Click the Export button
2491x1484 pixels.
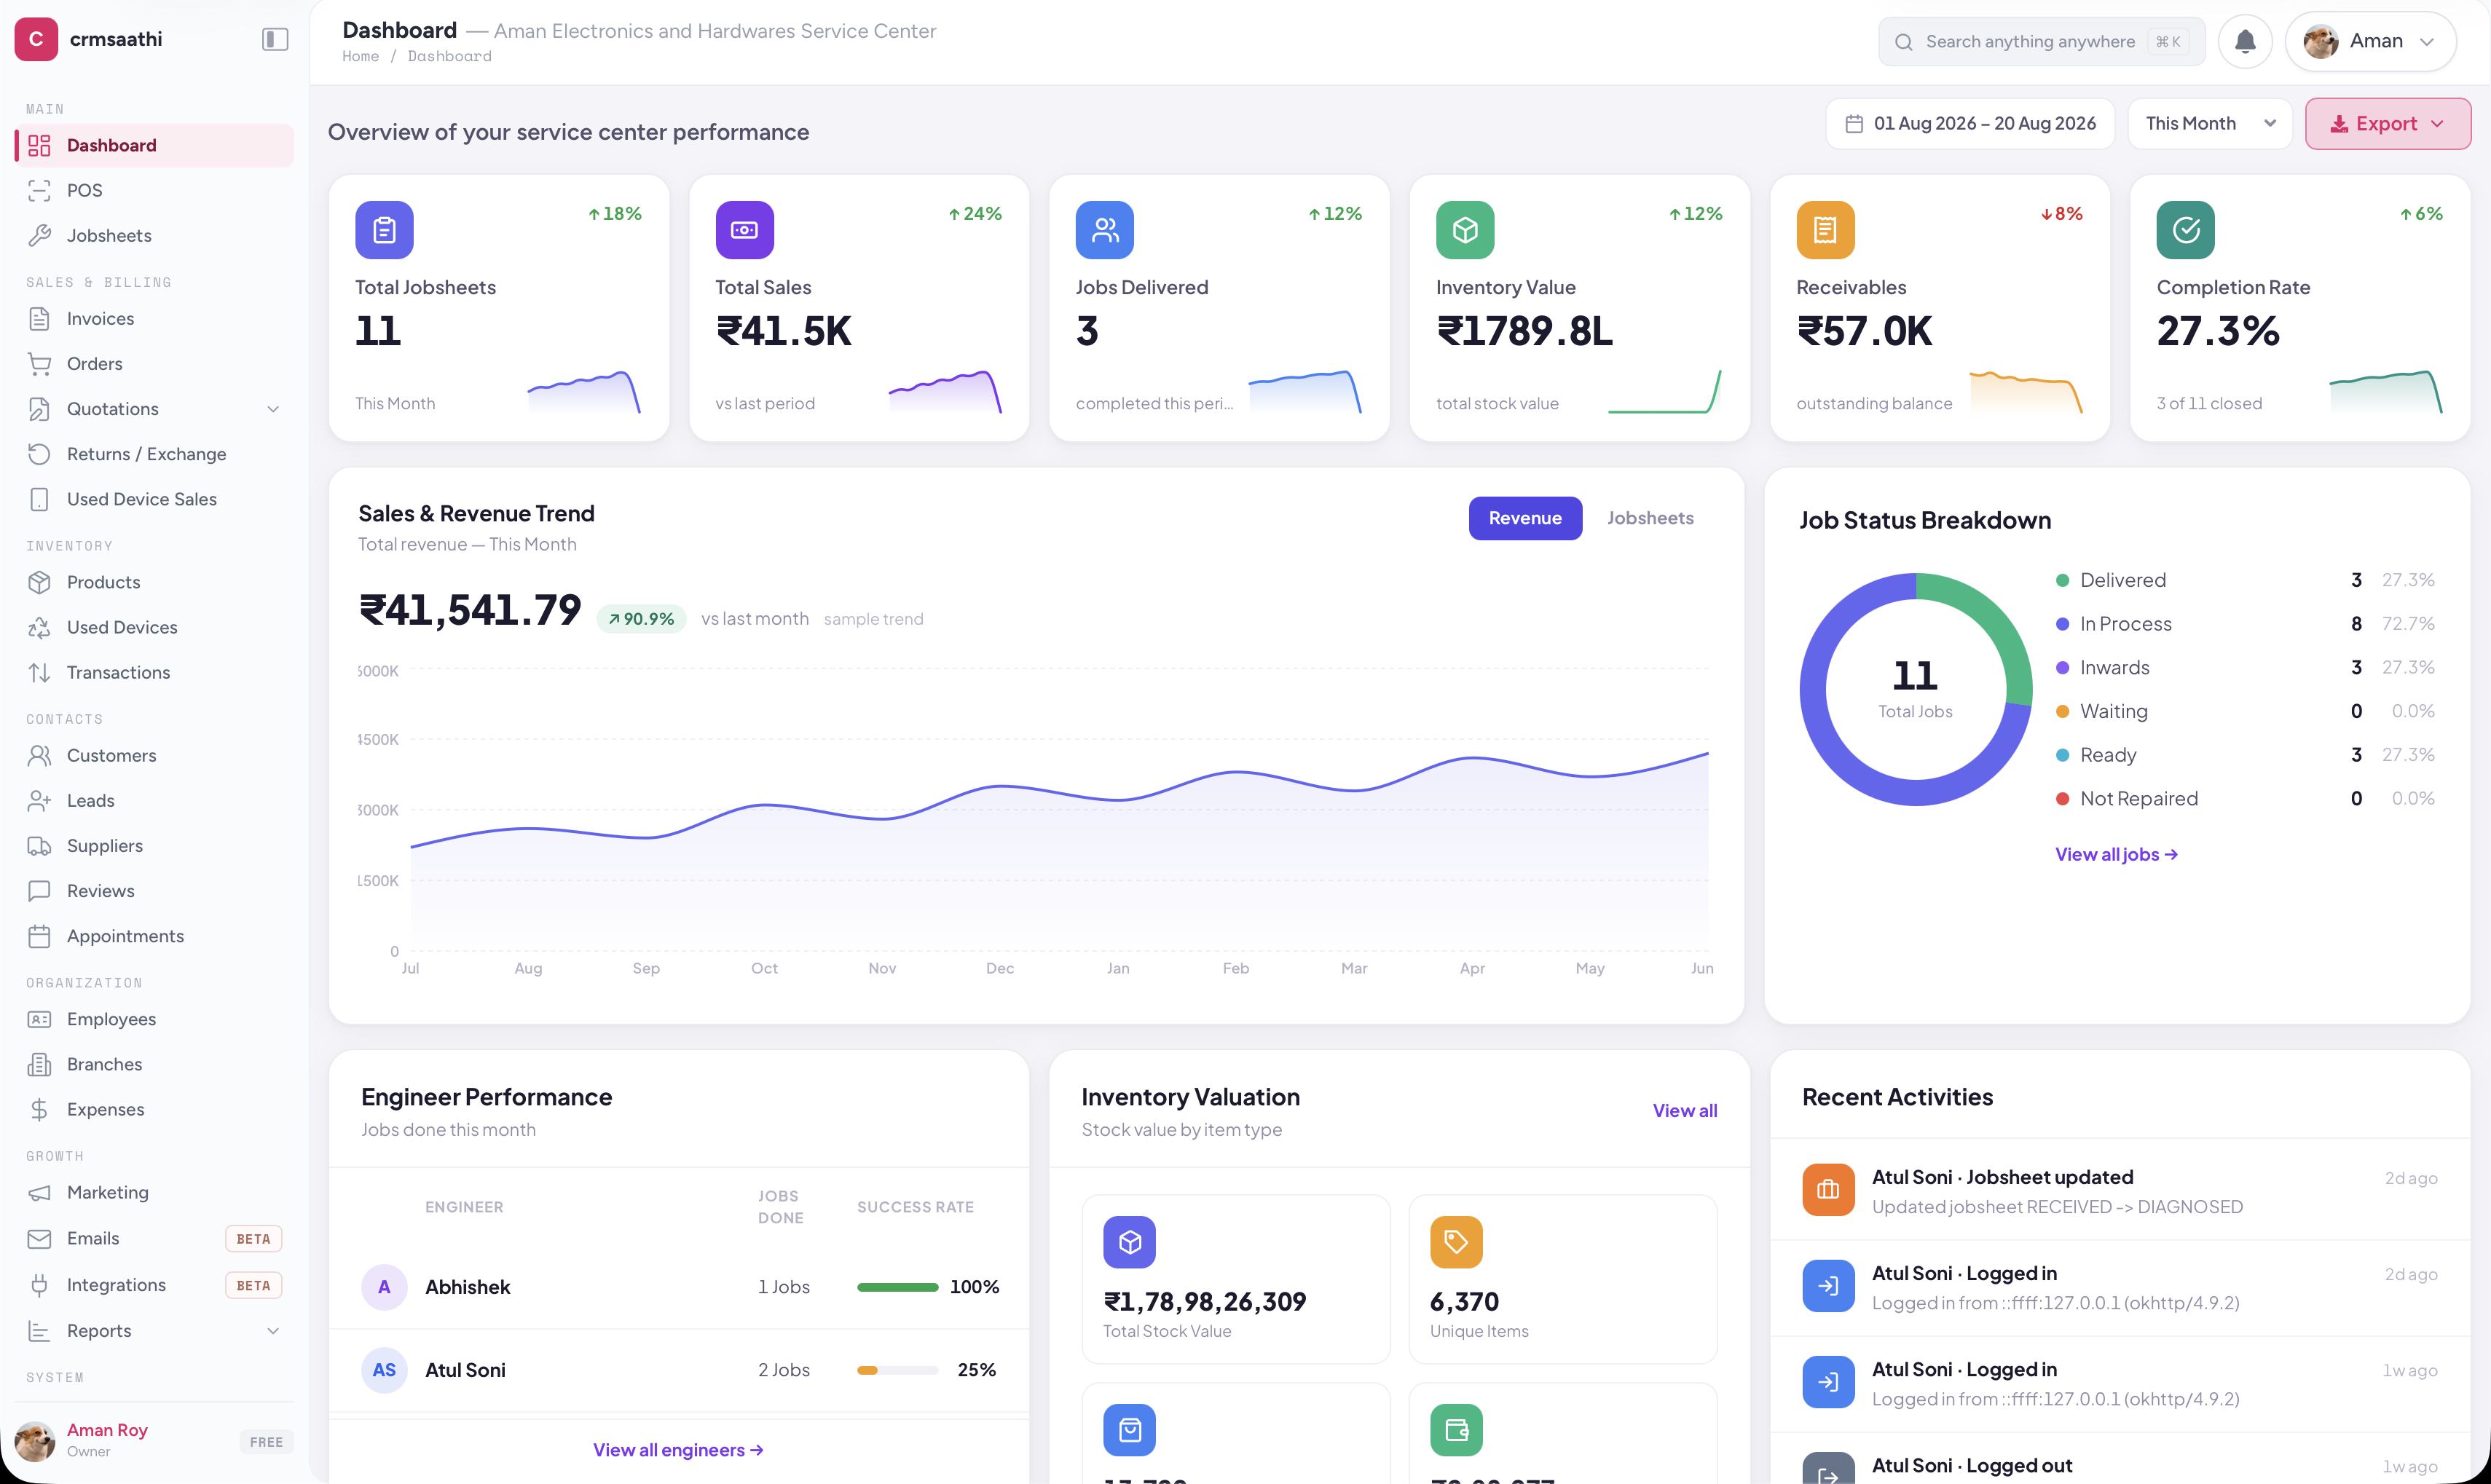(x=2387, y=124)
